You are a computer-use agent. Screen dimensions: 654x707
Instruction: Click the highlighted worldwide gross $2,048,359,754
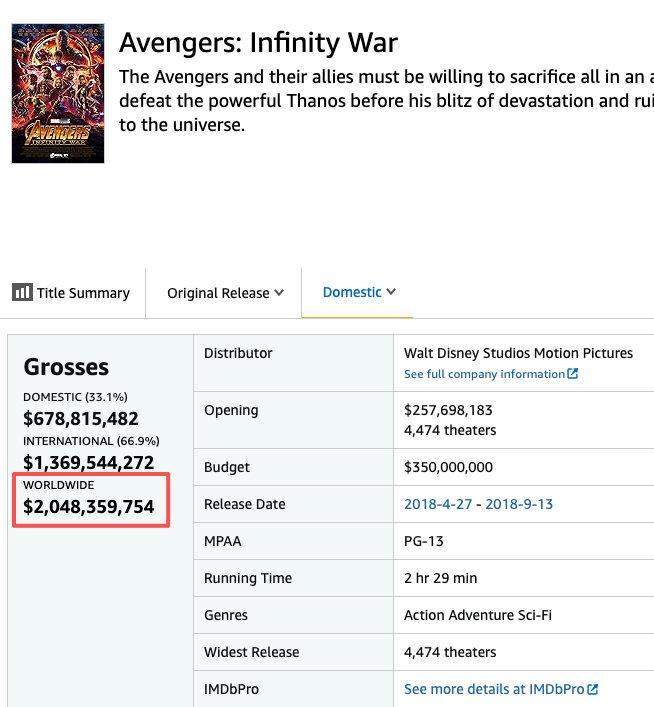point(89,506)
